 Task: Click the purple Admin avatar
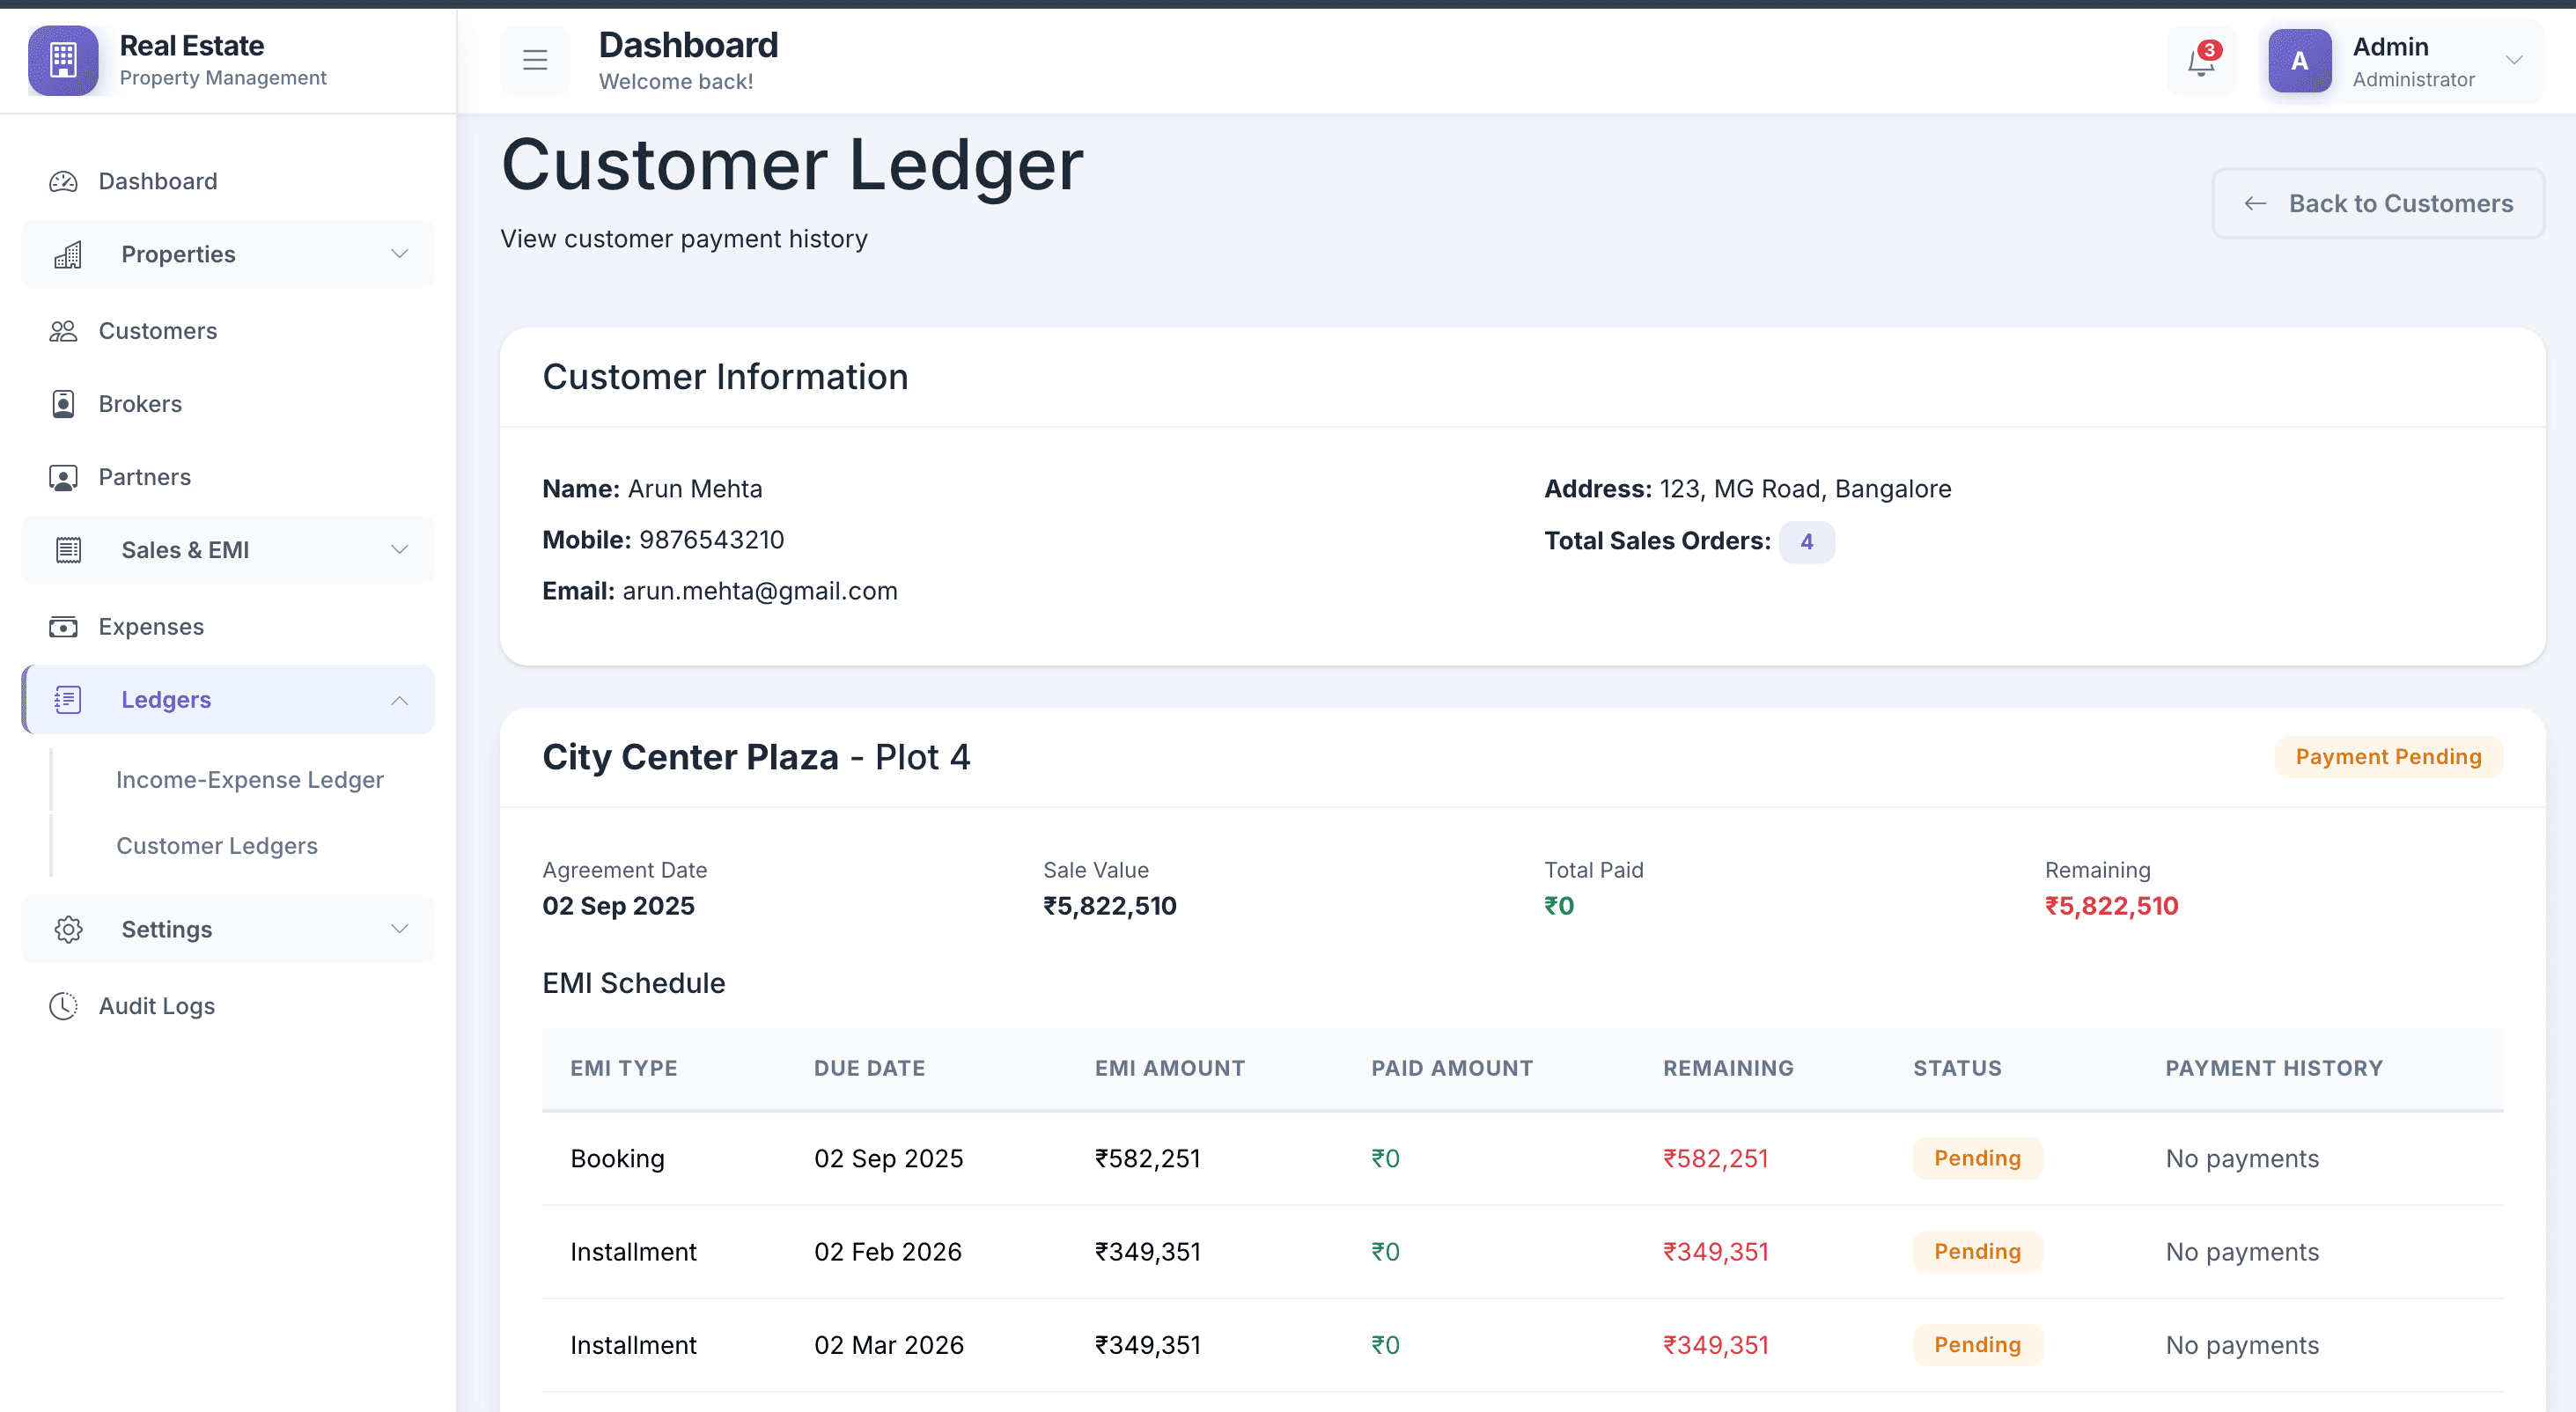(2299, 61)
